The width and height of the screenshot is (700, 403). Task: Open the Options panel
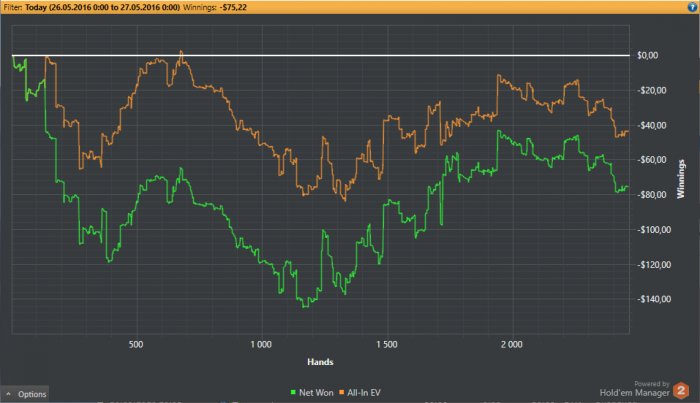(25, 394)
